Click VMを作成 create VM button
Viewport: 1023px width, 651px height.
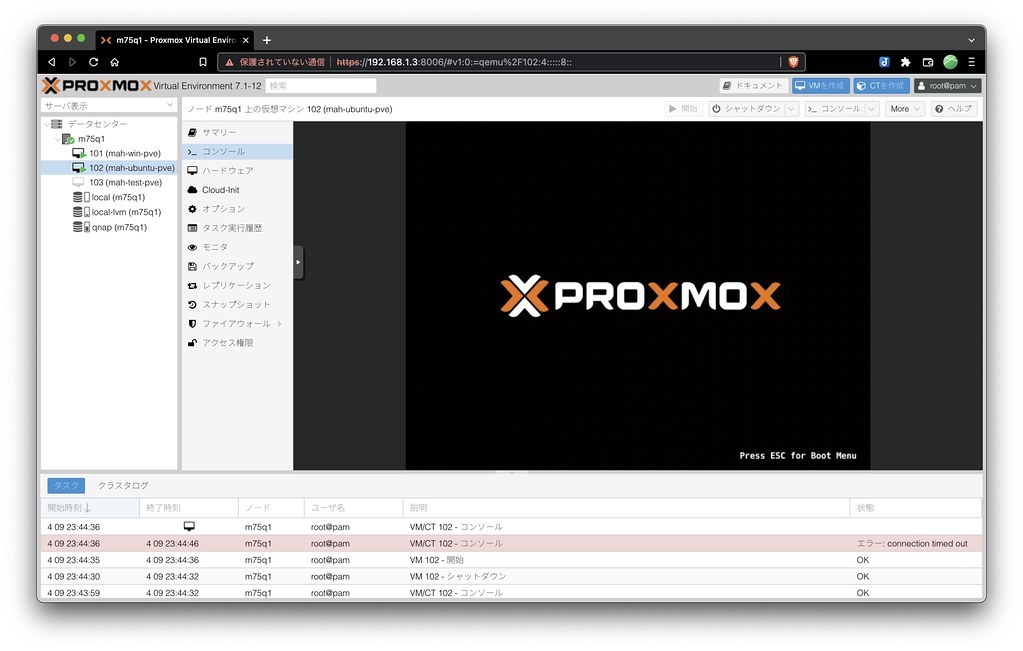(821, 85)
